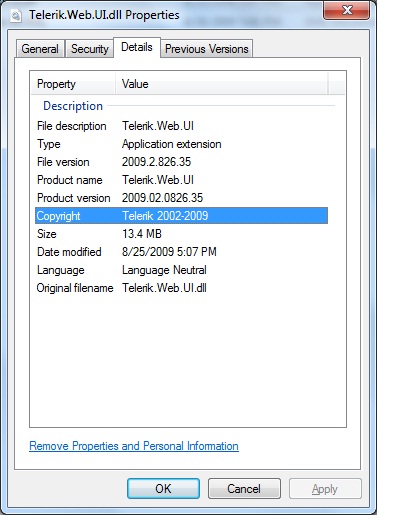406x515 pixels.
Task: Click the value 'Telerik 2002-2009'
Action: [x=165, y=216]
